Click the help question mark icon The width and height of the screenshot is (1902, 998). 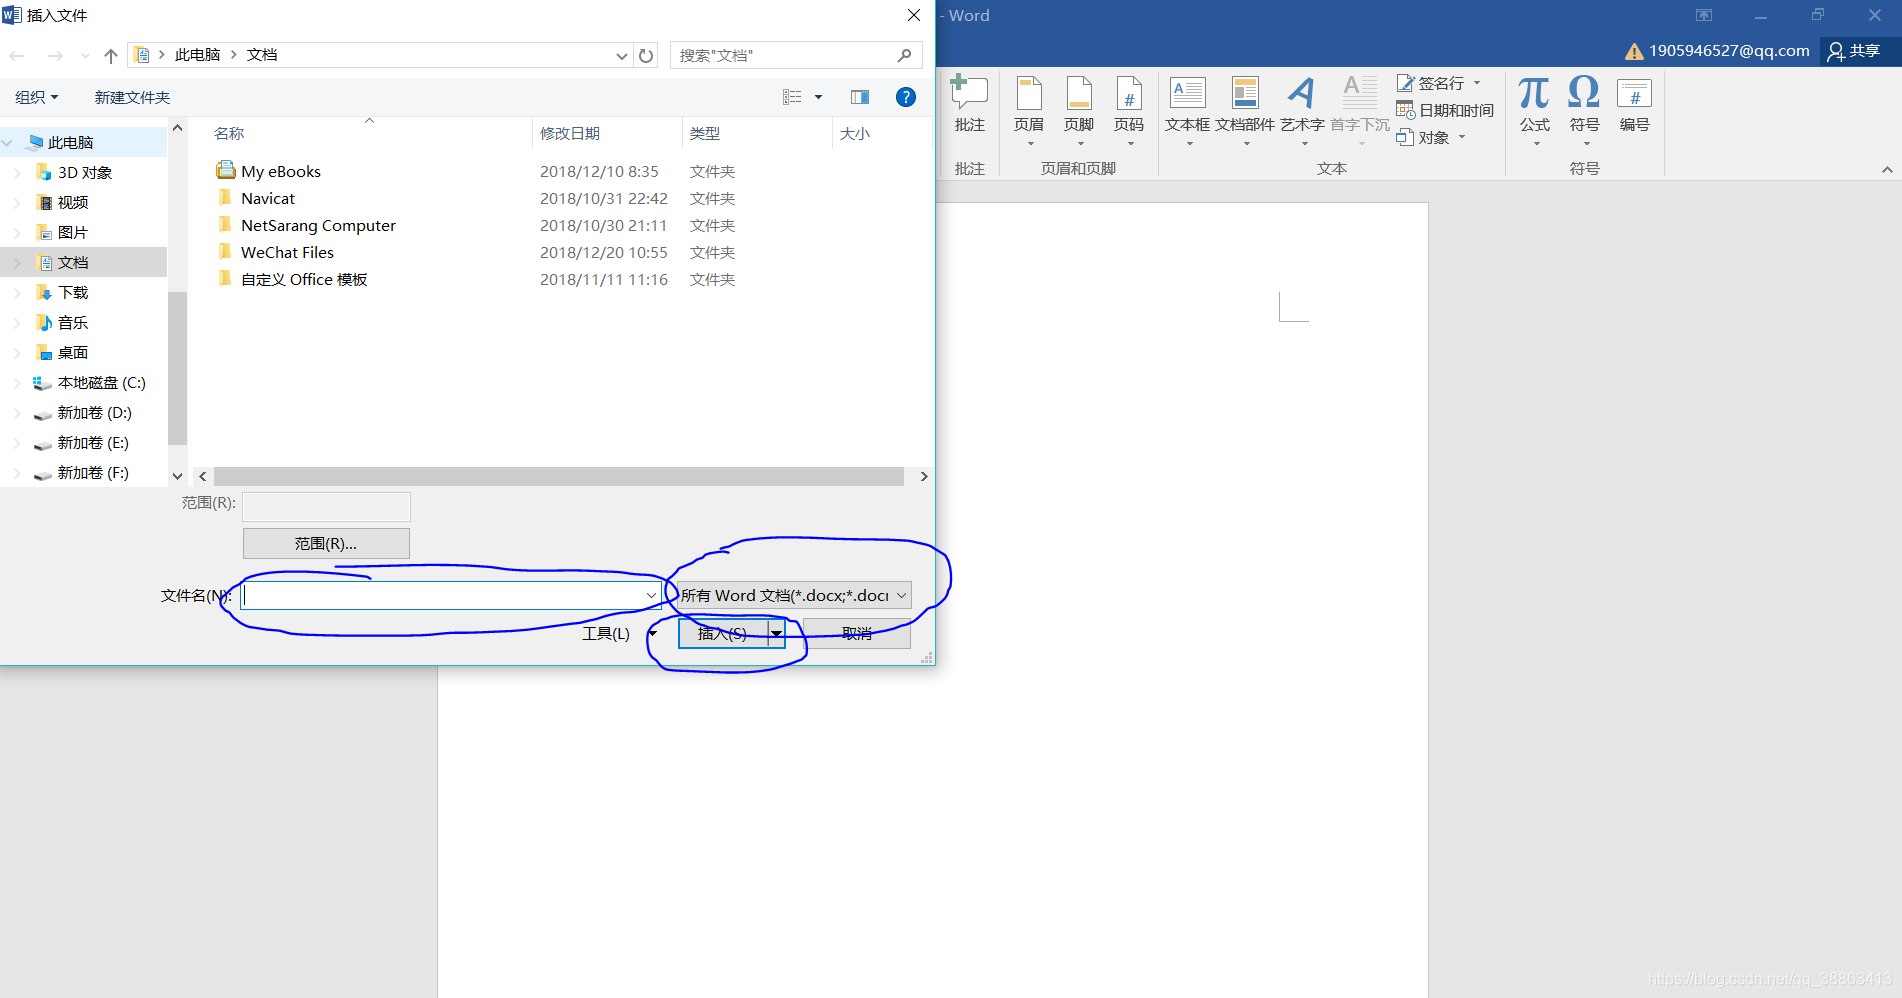point(906,97)
